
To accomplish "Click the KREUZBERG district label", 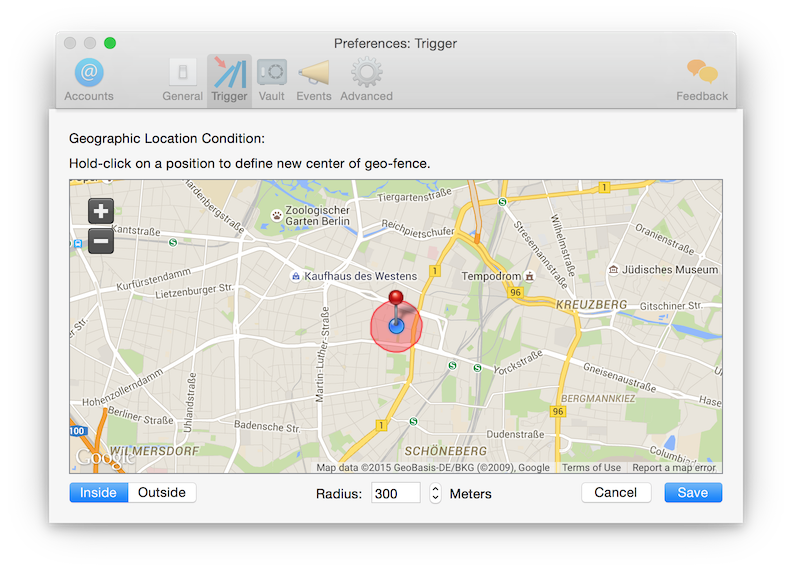I will pos(591,305).
